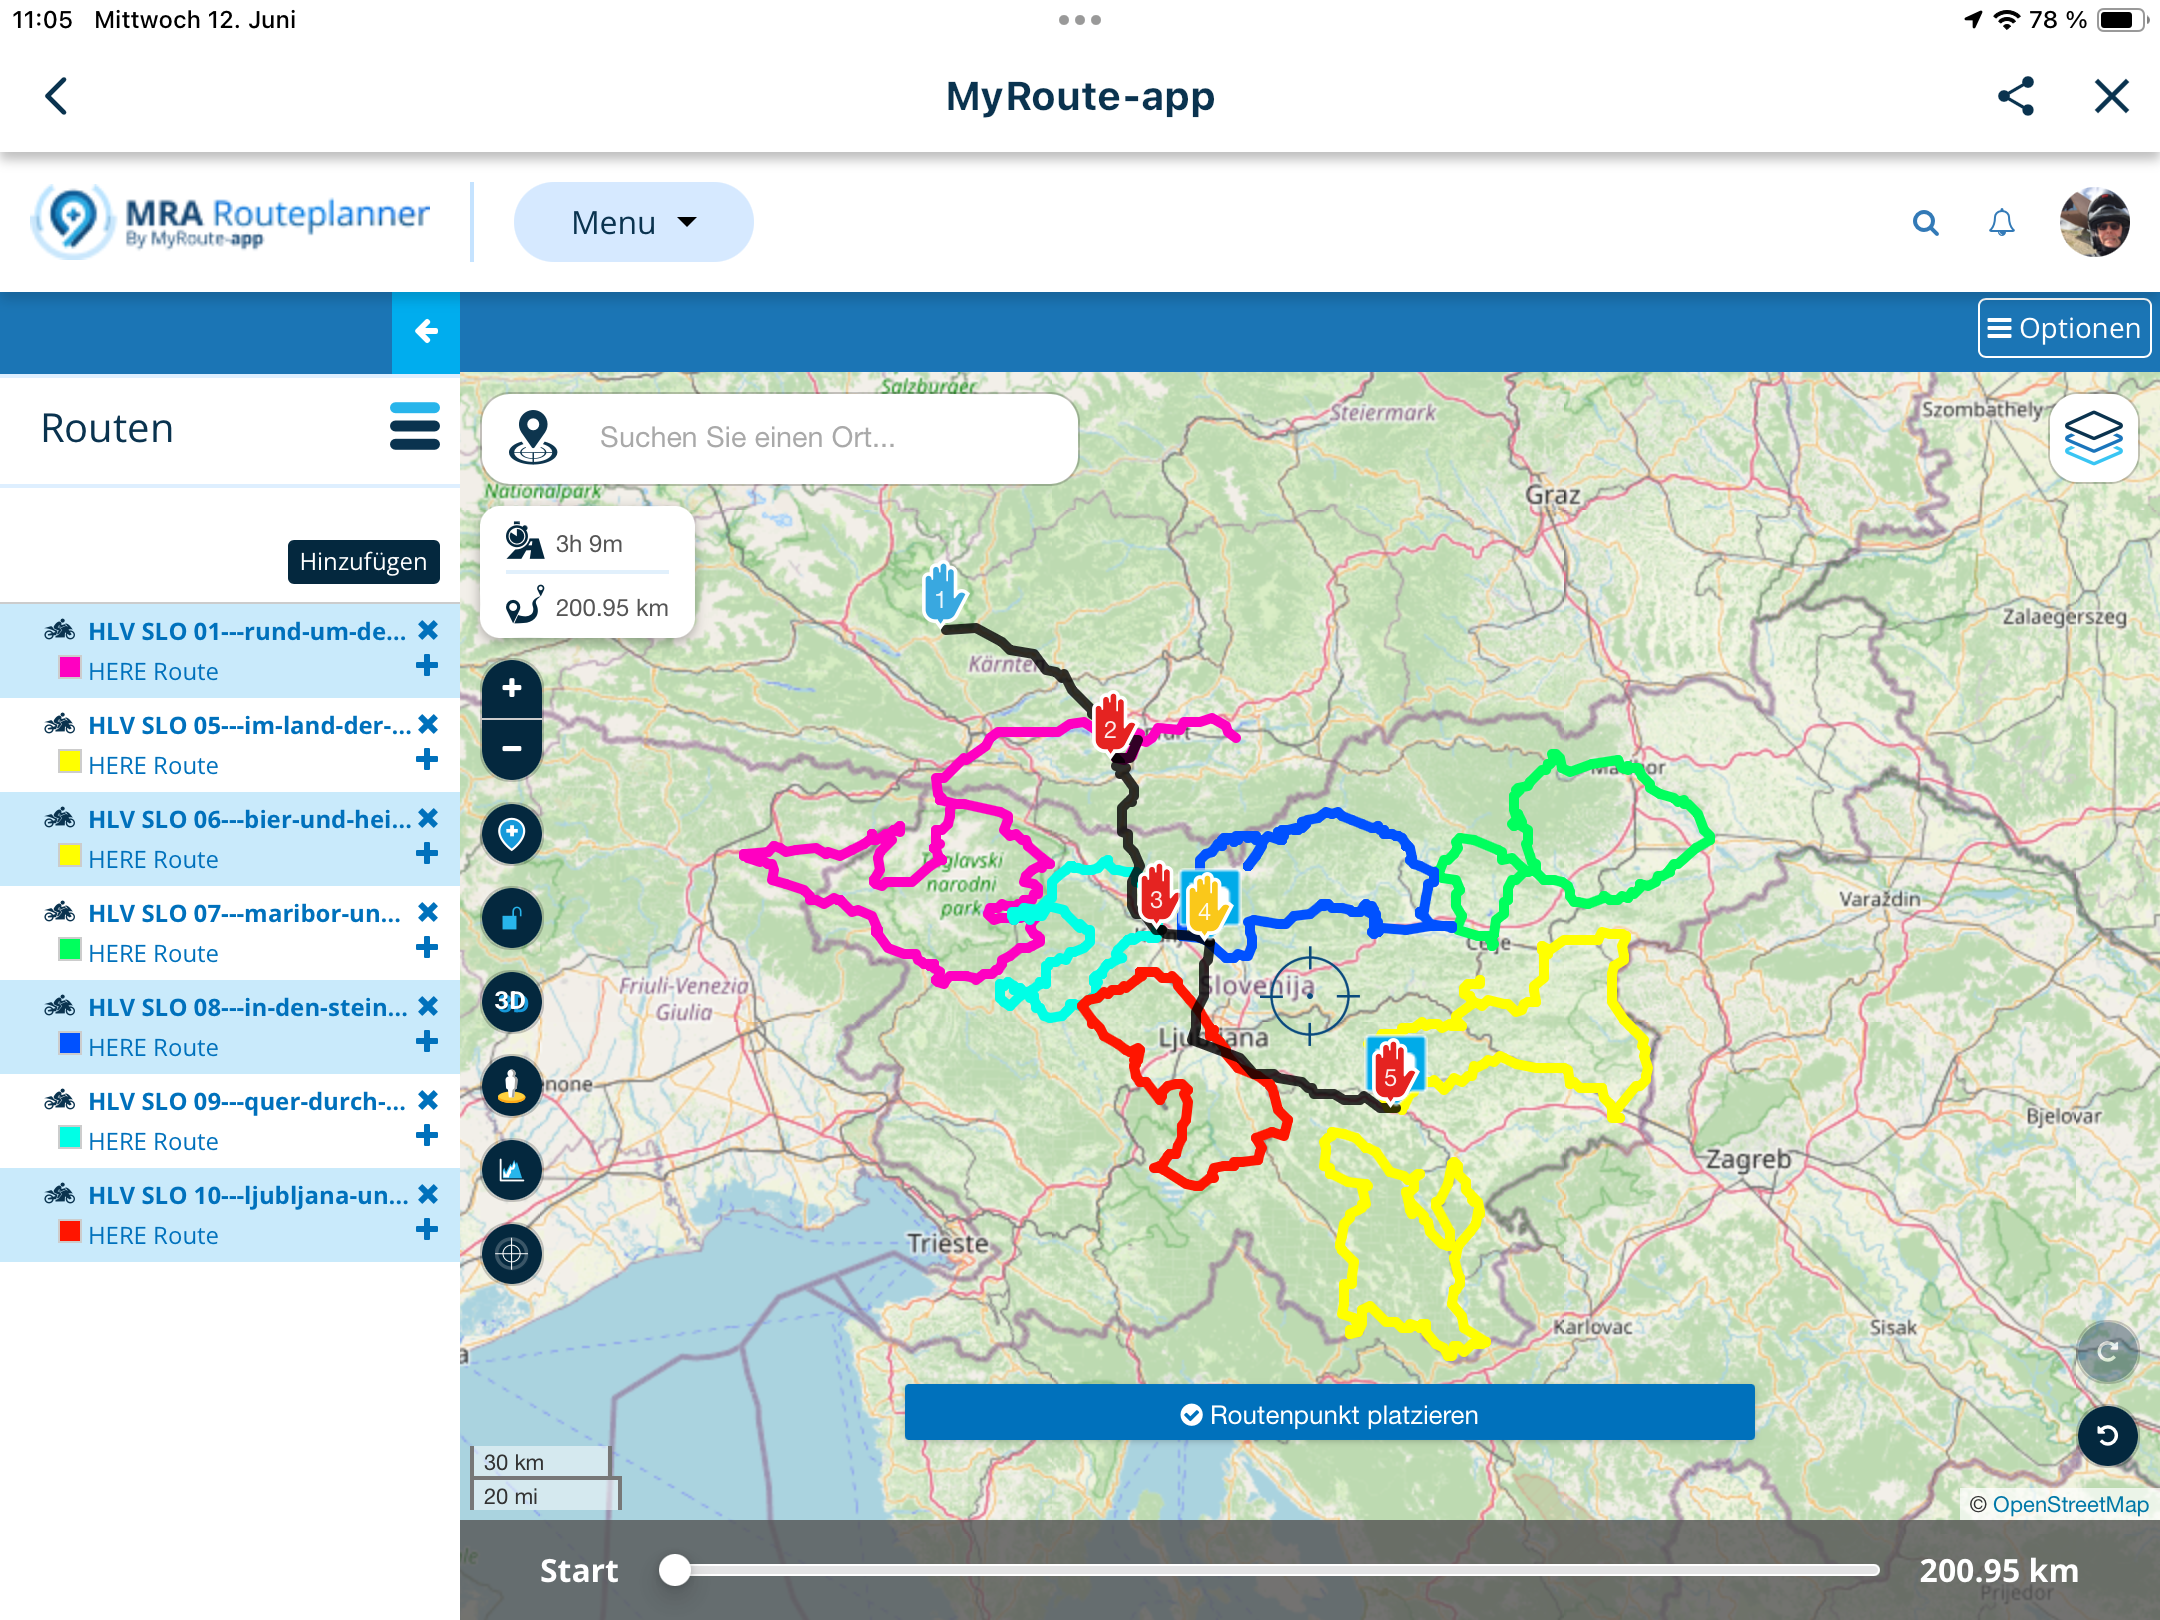Click blue color swatch of HLV SLO 08

(x=69, y=1044)
